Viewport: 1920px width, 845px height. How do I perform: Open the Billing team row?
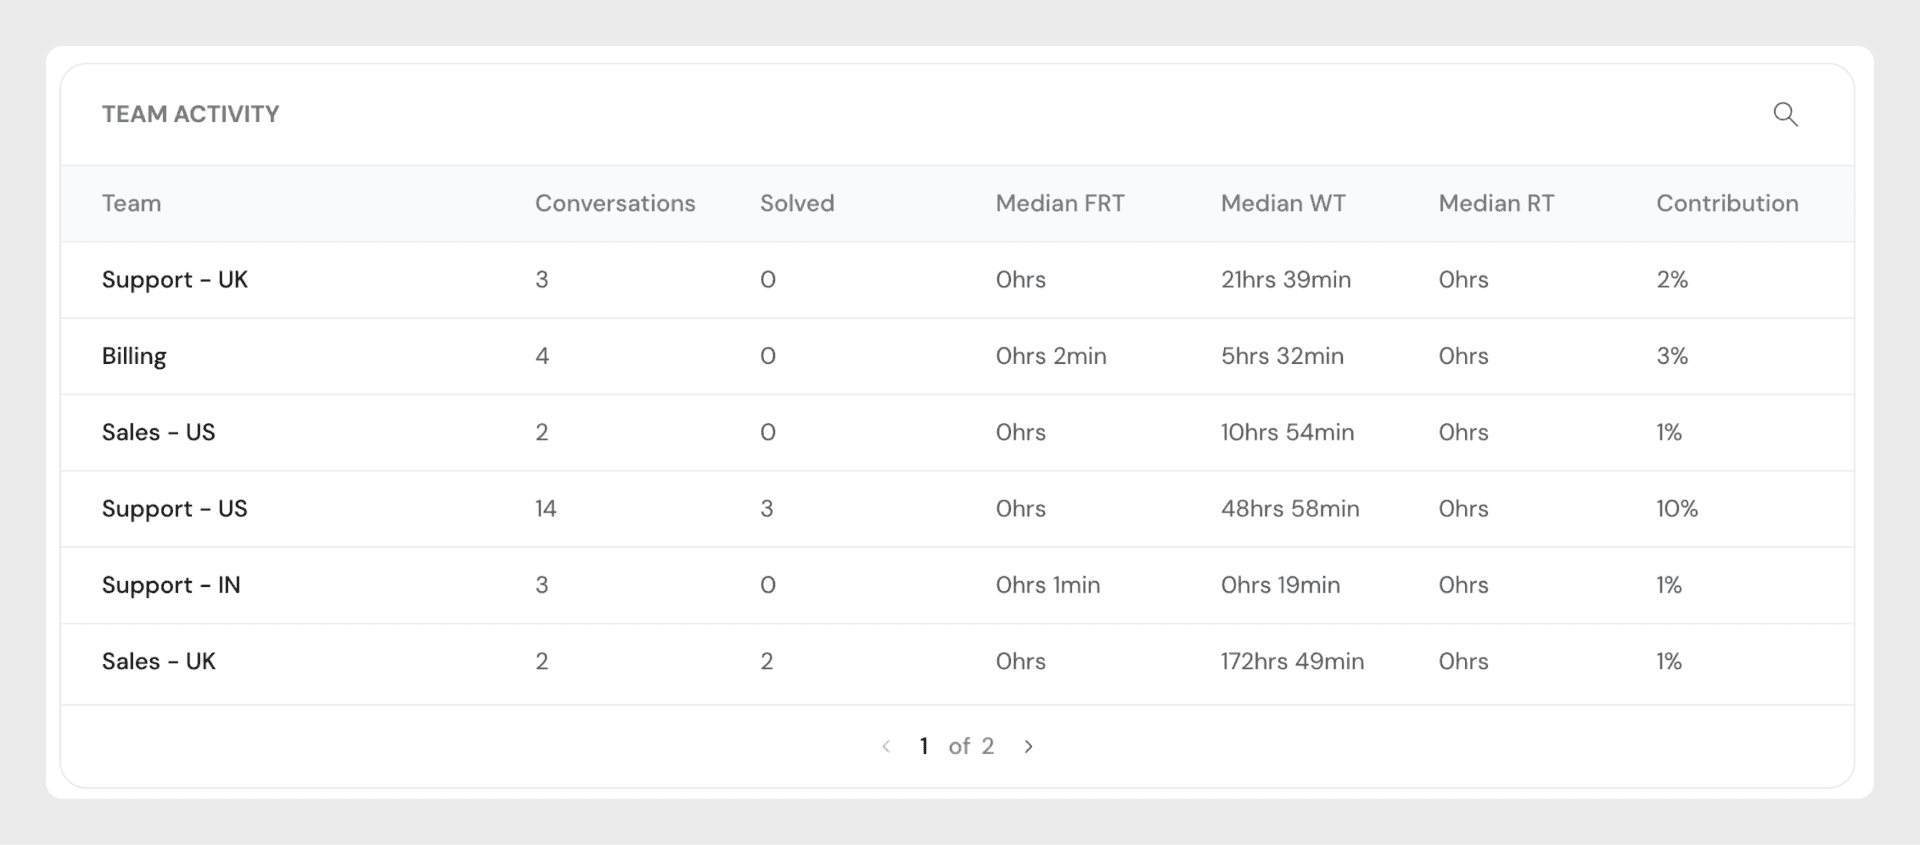coord(134,356)
